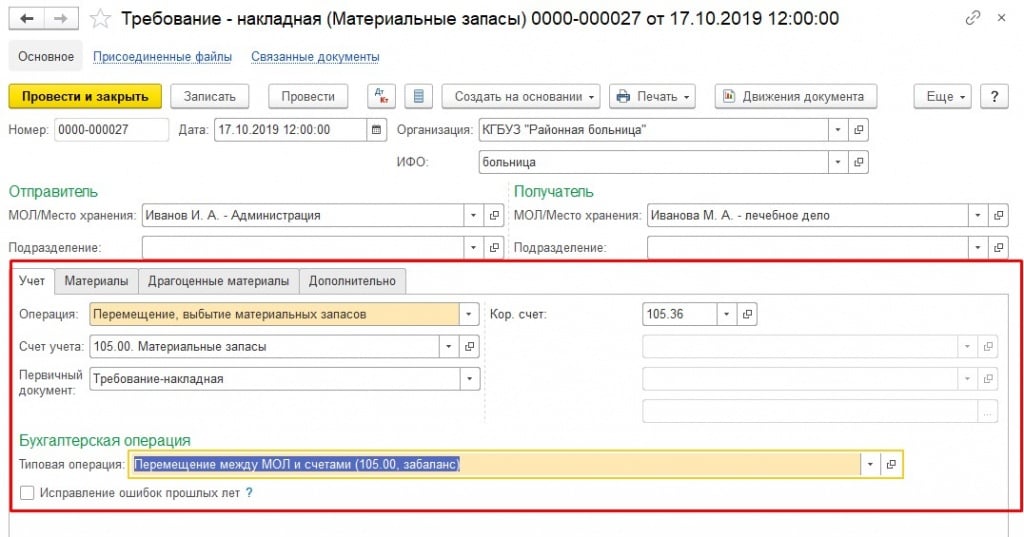This screenshot has height=537, width=1024.
Task: Click the back navigation arrow
Action: [x=27, y=19]
